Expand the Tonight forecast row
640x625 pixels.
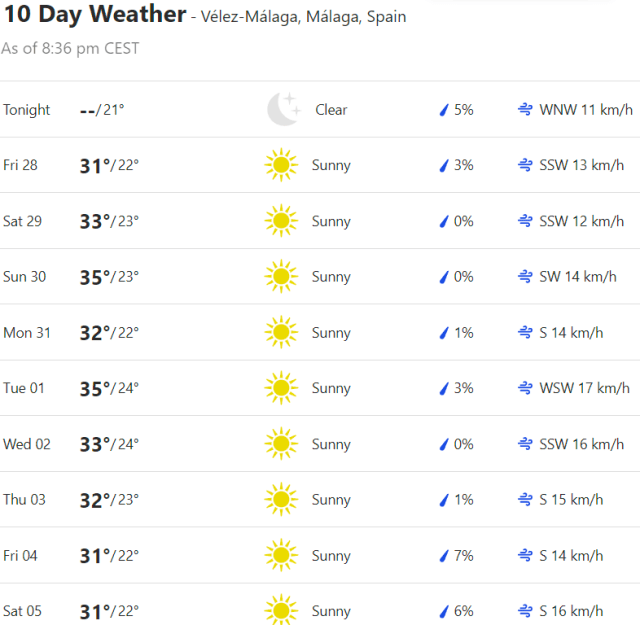[x=320, y=110]
